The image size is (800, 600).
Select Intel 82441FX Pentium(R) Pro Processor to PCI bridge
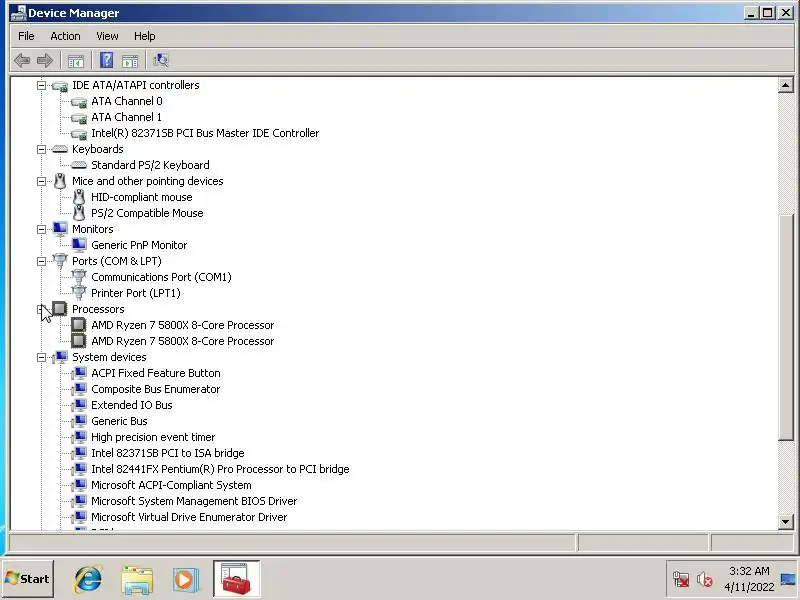click(220, 469)
